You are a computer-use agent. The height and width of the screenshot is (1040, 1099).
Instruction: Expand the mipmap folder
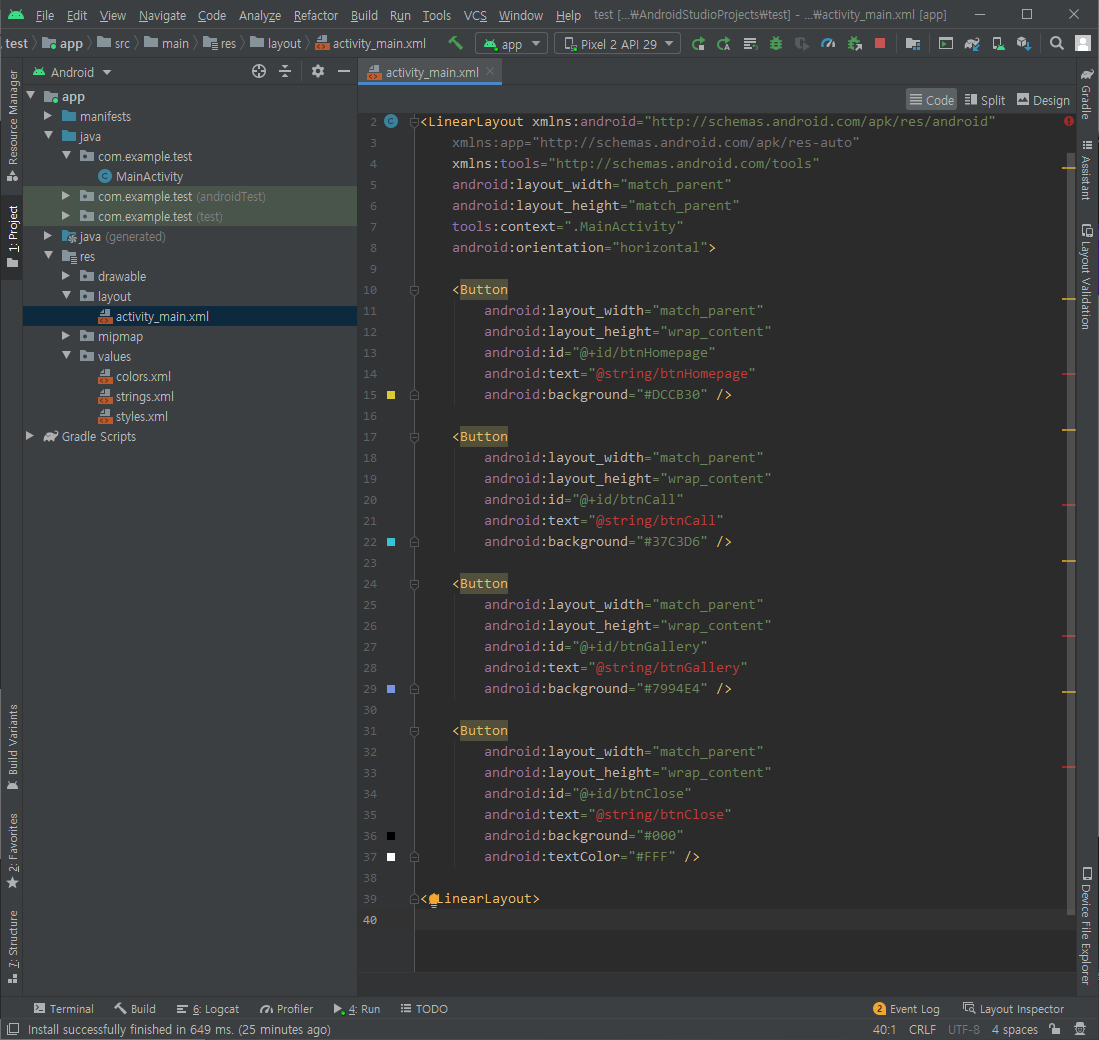click(66, 336)
